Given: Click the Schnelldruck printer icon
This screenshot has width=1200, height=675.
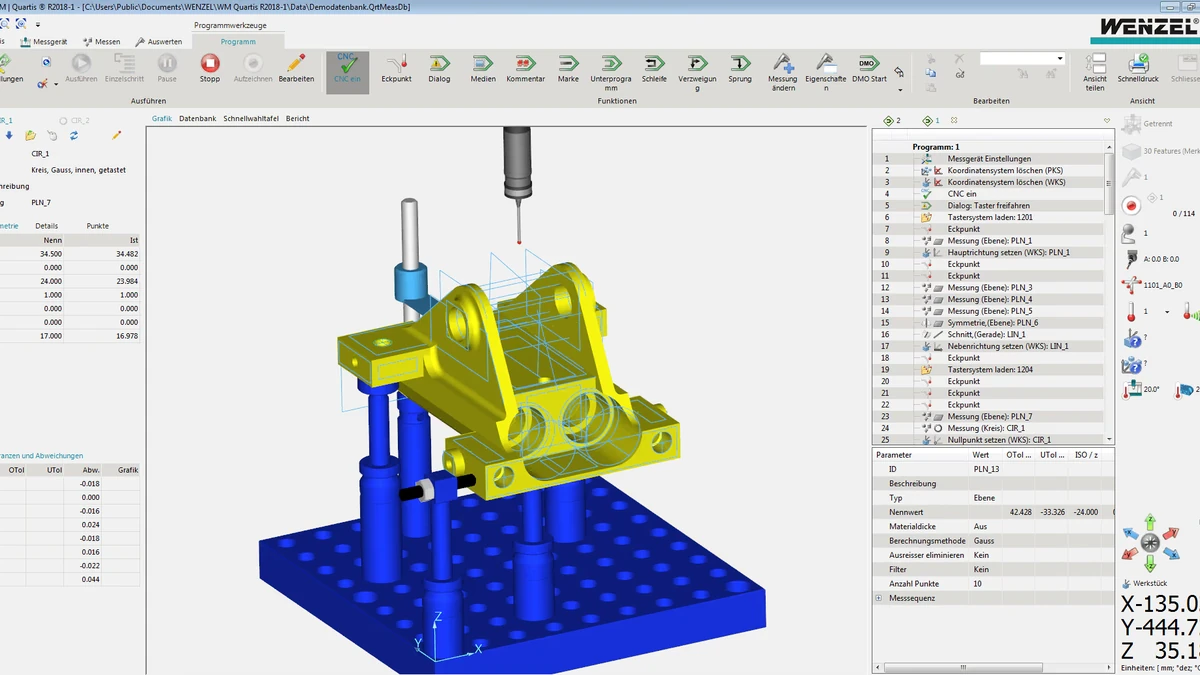Looking at the screenshot, I should [x=1138, y=68].
